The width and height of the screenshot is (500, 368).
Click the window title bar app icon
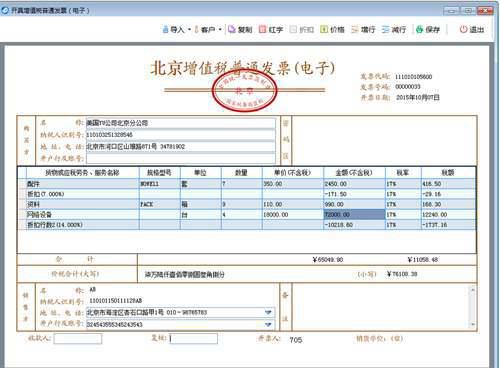[x=5, y=10]
